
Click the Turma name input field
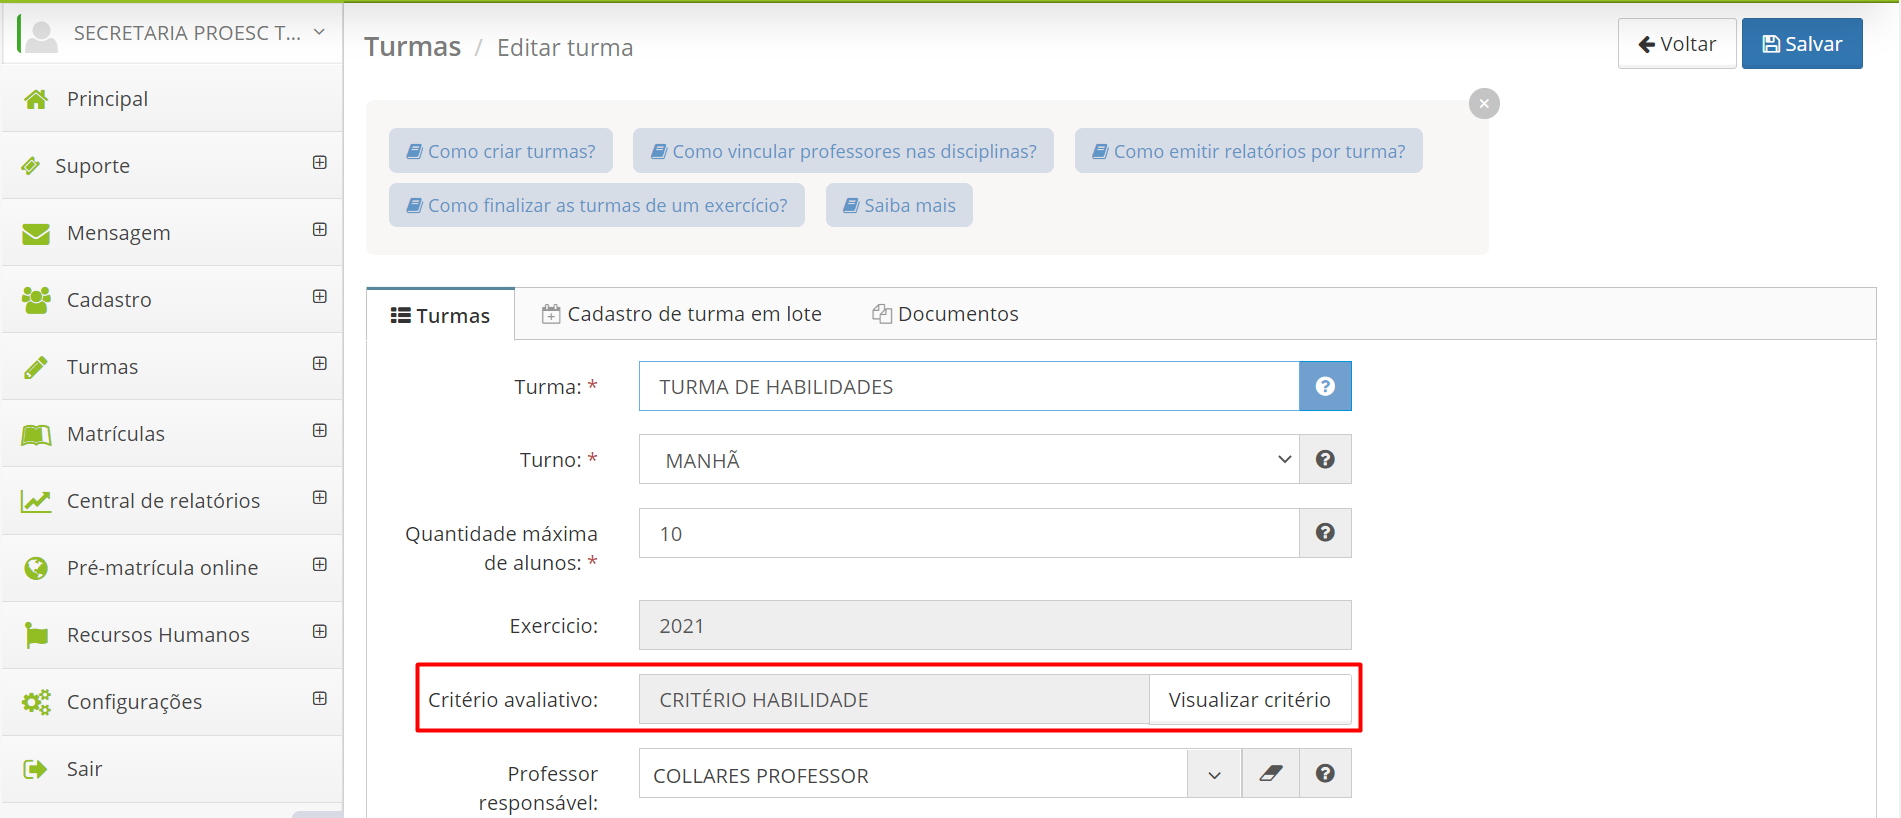968,387
